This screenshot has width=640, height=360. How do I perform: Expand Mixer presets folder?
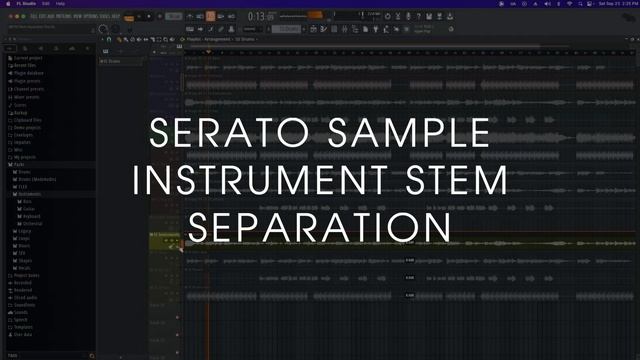27,97
